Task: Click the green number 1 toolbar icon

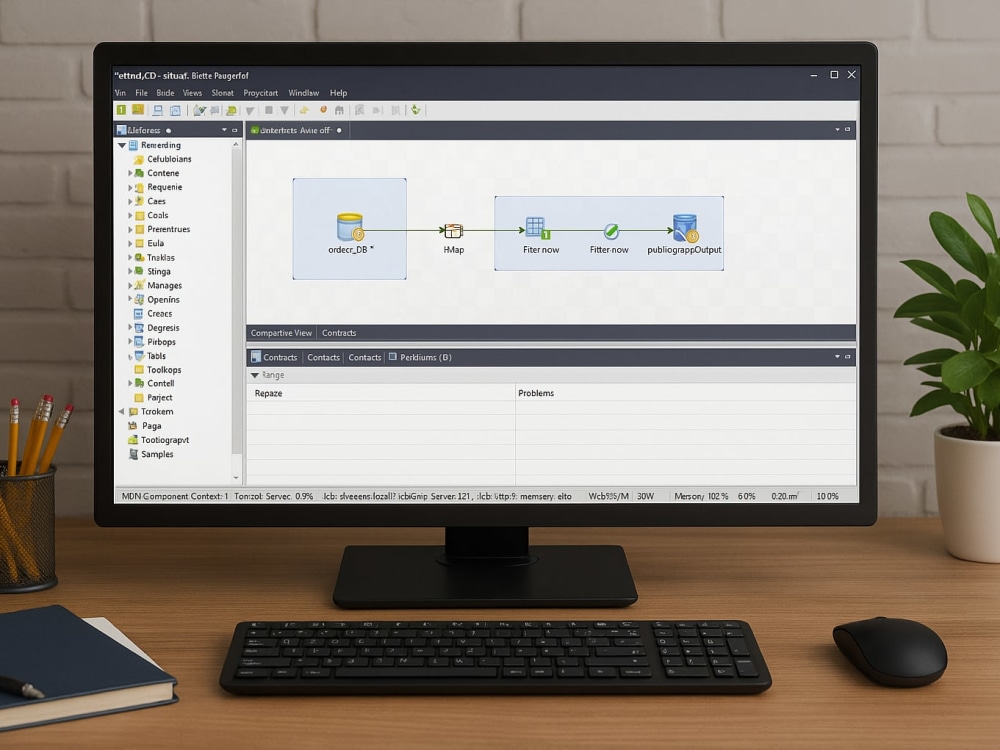Action: click(121, 110)
